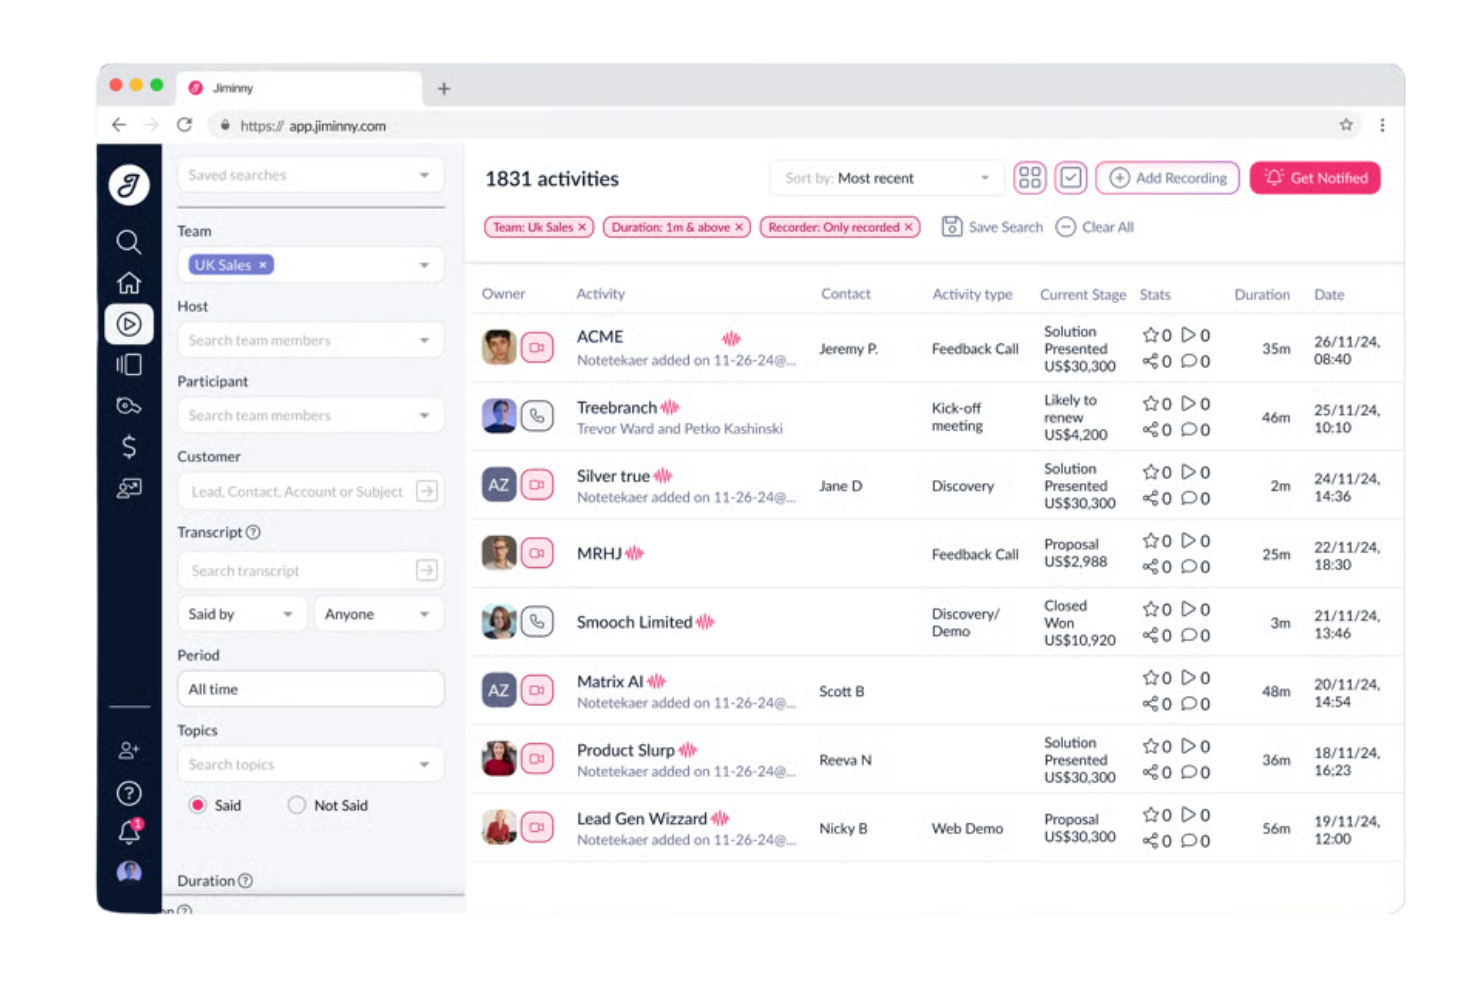This screenshot has height=987, width=1480.
Task: Open search from the left sidebar
Action: point(128,241)
